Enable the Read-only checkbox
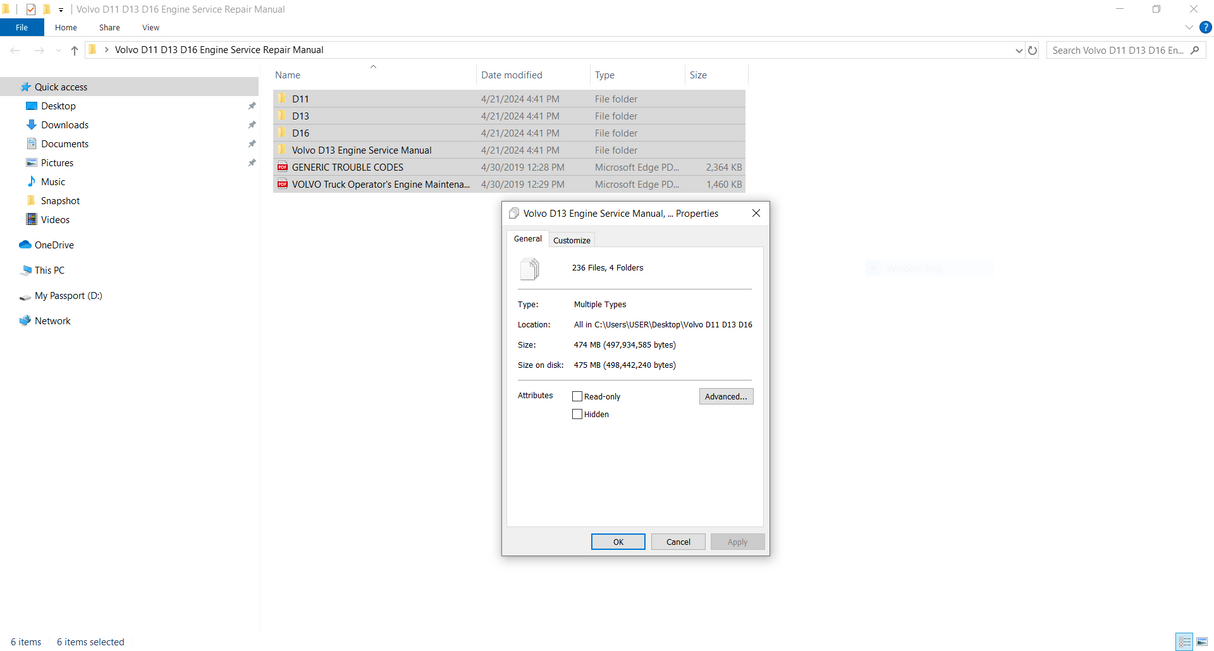 (x=577, y=397)
